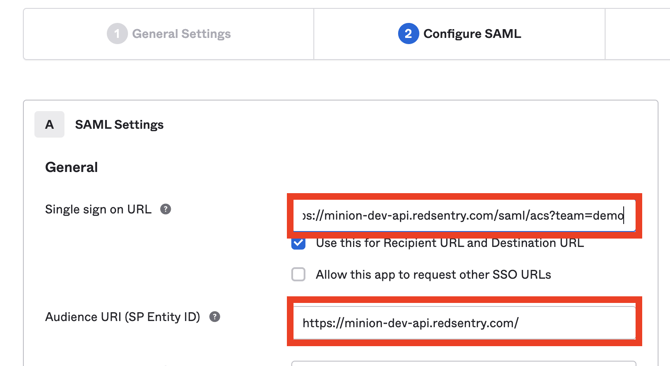This screenshot has width=670, height=366.
Task: Click the 'Use this for Recipient URL and Destination URL' text
Action: click(x=450, y=243)
